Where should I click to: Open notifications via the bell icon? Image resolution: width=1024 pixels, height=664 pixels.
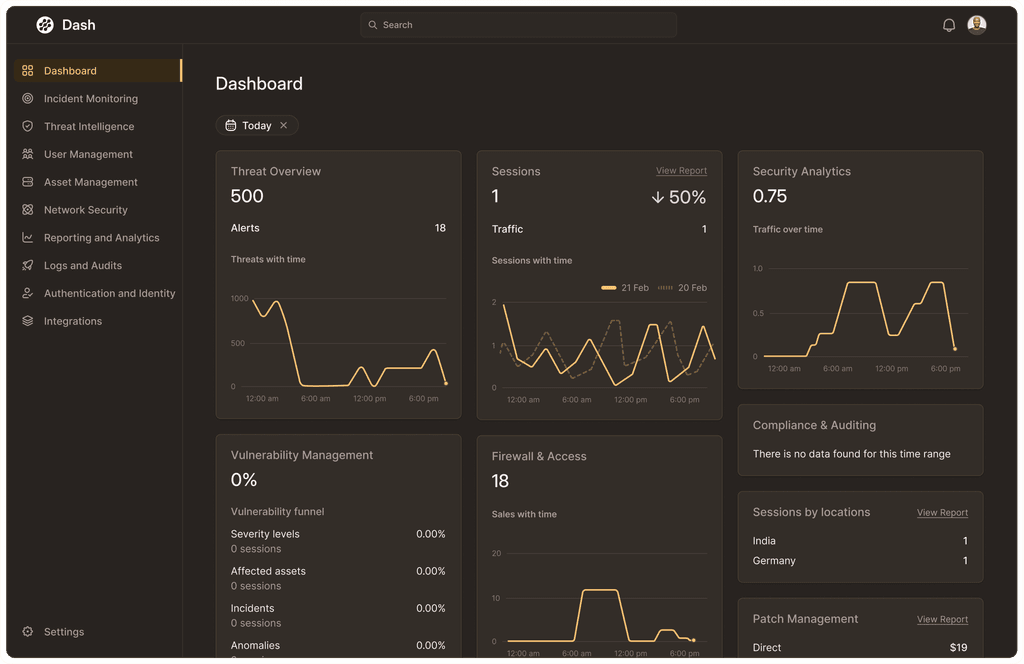tap(948, 24)
